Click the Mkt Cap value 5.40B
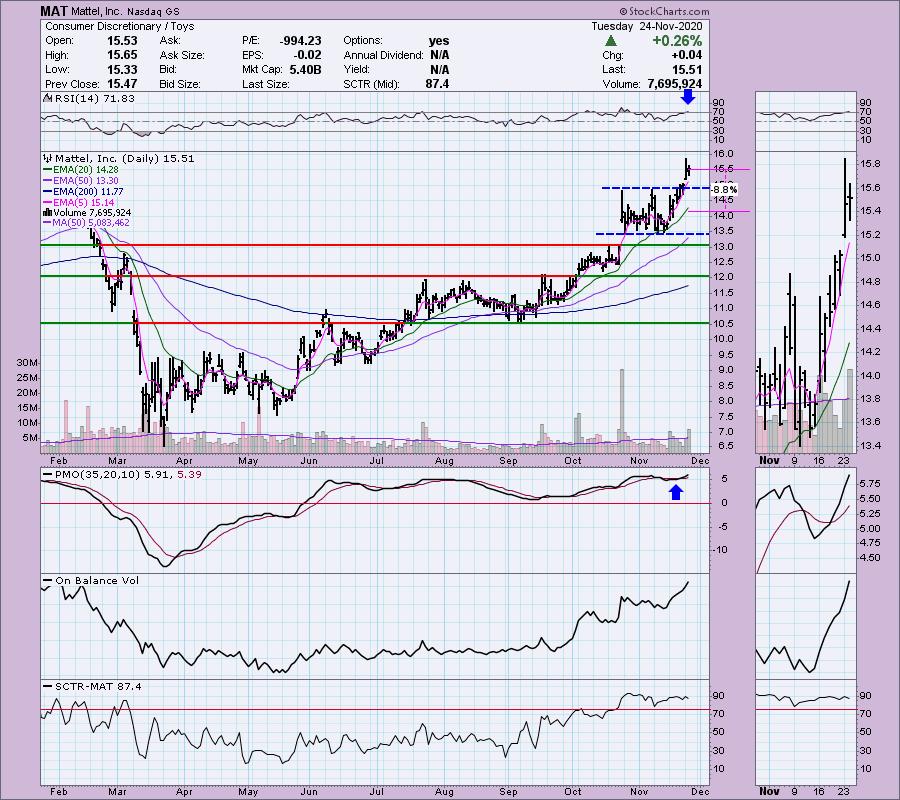This screenshot has height=800, width=900. tap(305, 69)
